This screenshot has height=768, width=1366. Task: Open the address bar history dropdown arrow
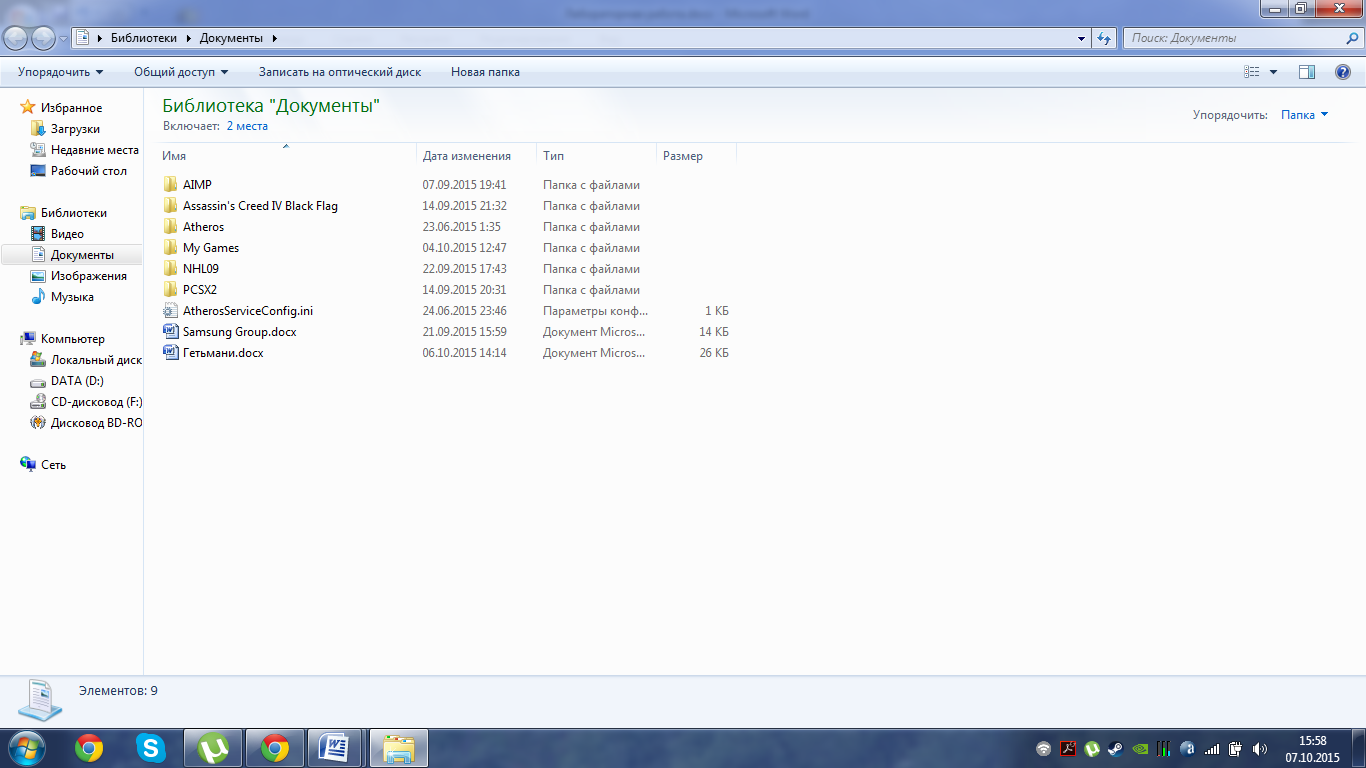click(1082, 39)
